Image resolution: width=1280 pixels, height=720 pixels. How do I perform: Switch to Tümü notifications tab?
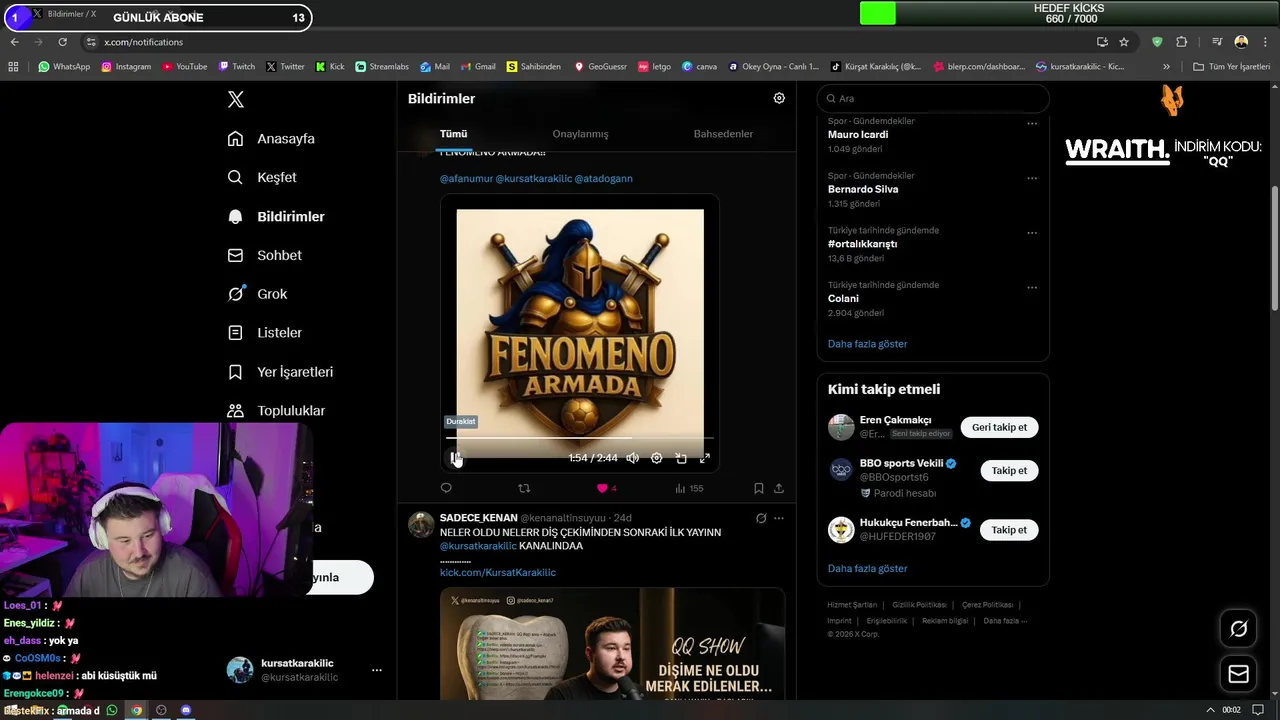tap(453, 134)
